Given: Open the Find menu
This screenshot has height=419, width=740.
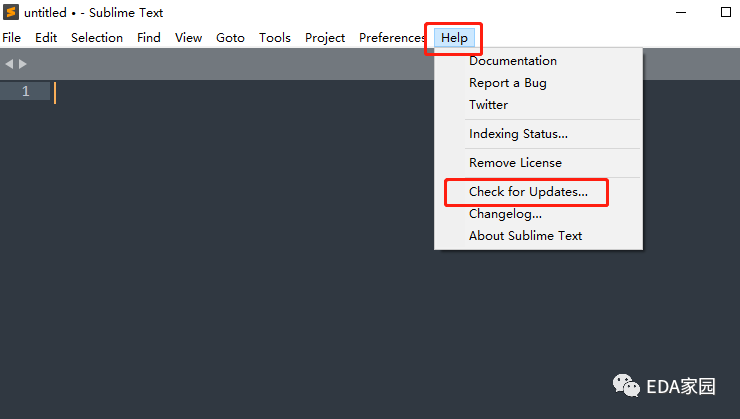Looking at the screenshot, I should click(149, 38).
